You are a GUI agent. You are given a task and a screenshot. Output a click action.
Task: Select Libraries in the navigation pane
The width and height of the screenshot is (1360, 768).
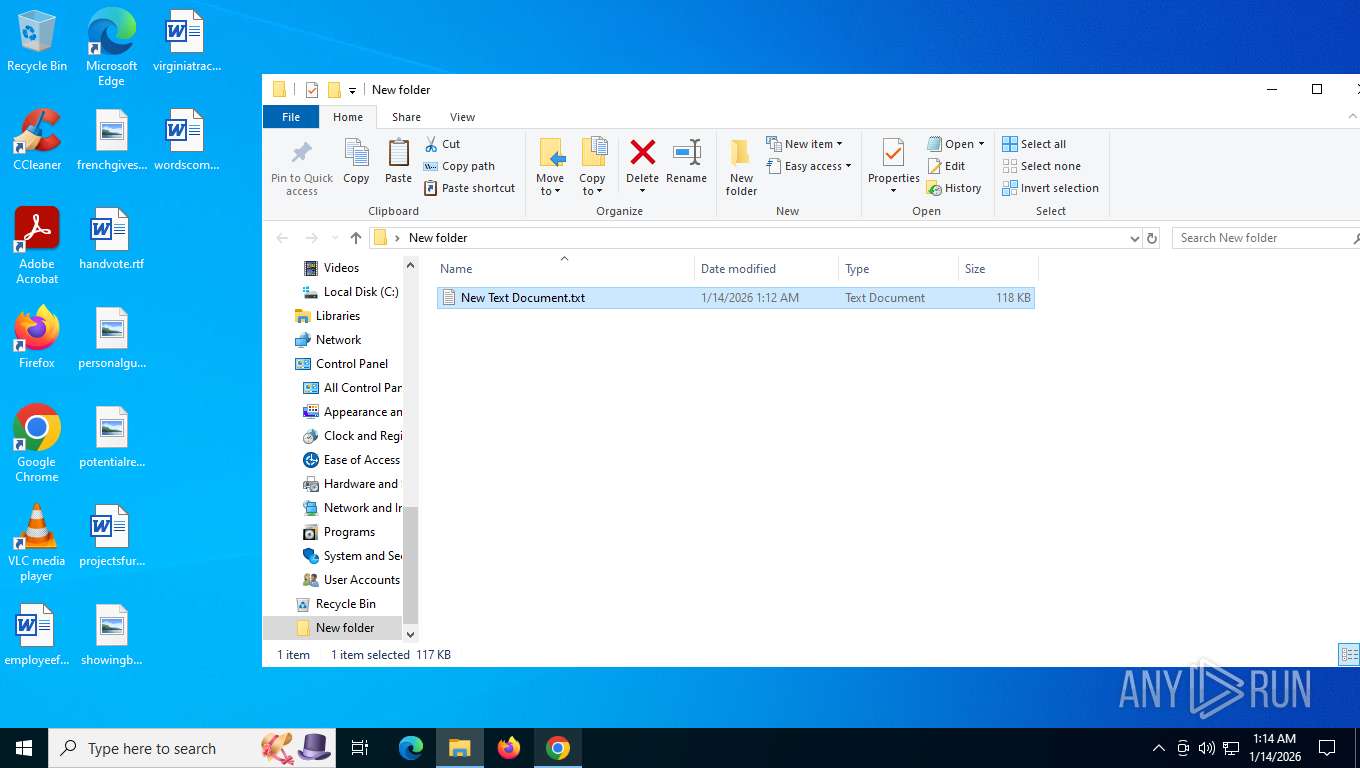(337, 316)
